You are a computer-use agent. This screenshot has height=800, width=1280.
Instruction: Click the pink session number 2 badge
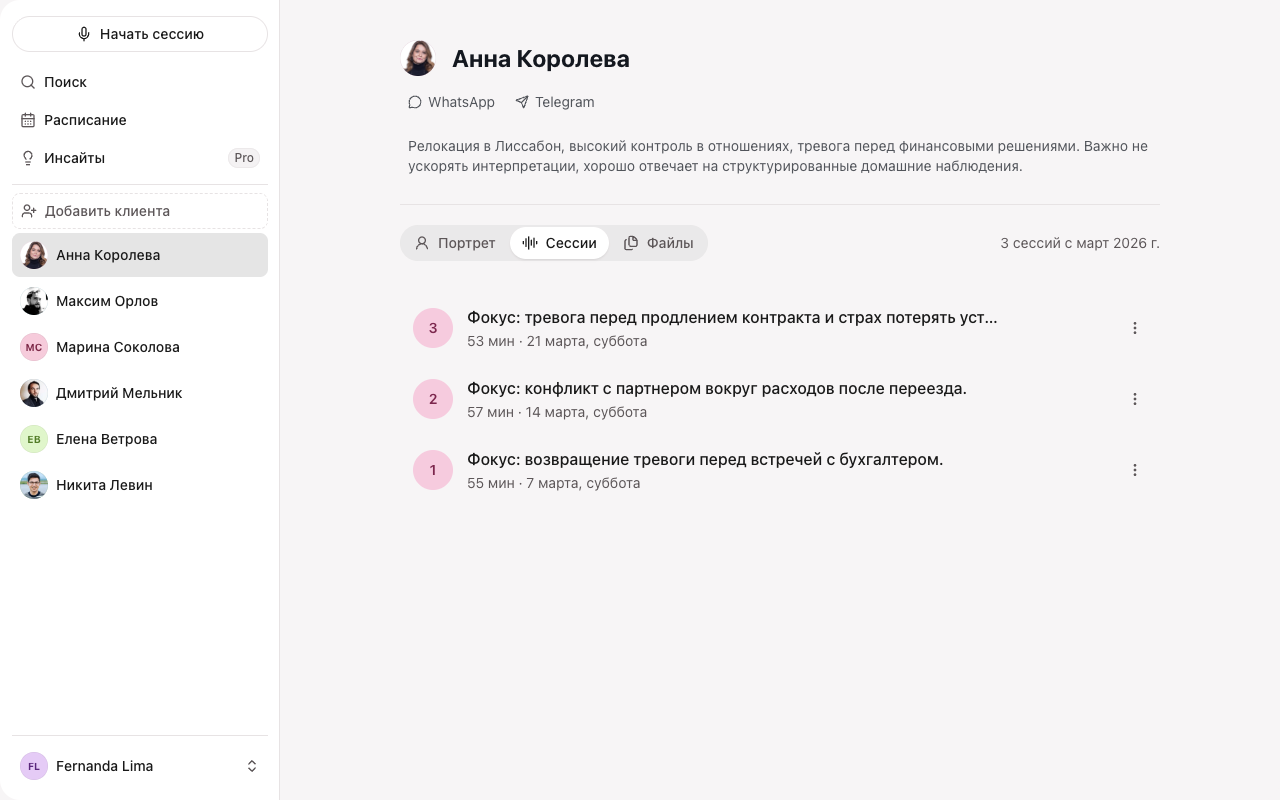pyautogui.click(x=433, y=399)
